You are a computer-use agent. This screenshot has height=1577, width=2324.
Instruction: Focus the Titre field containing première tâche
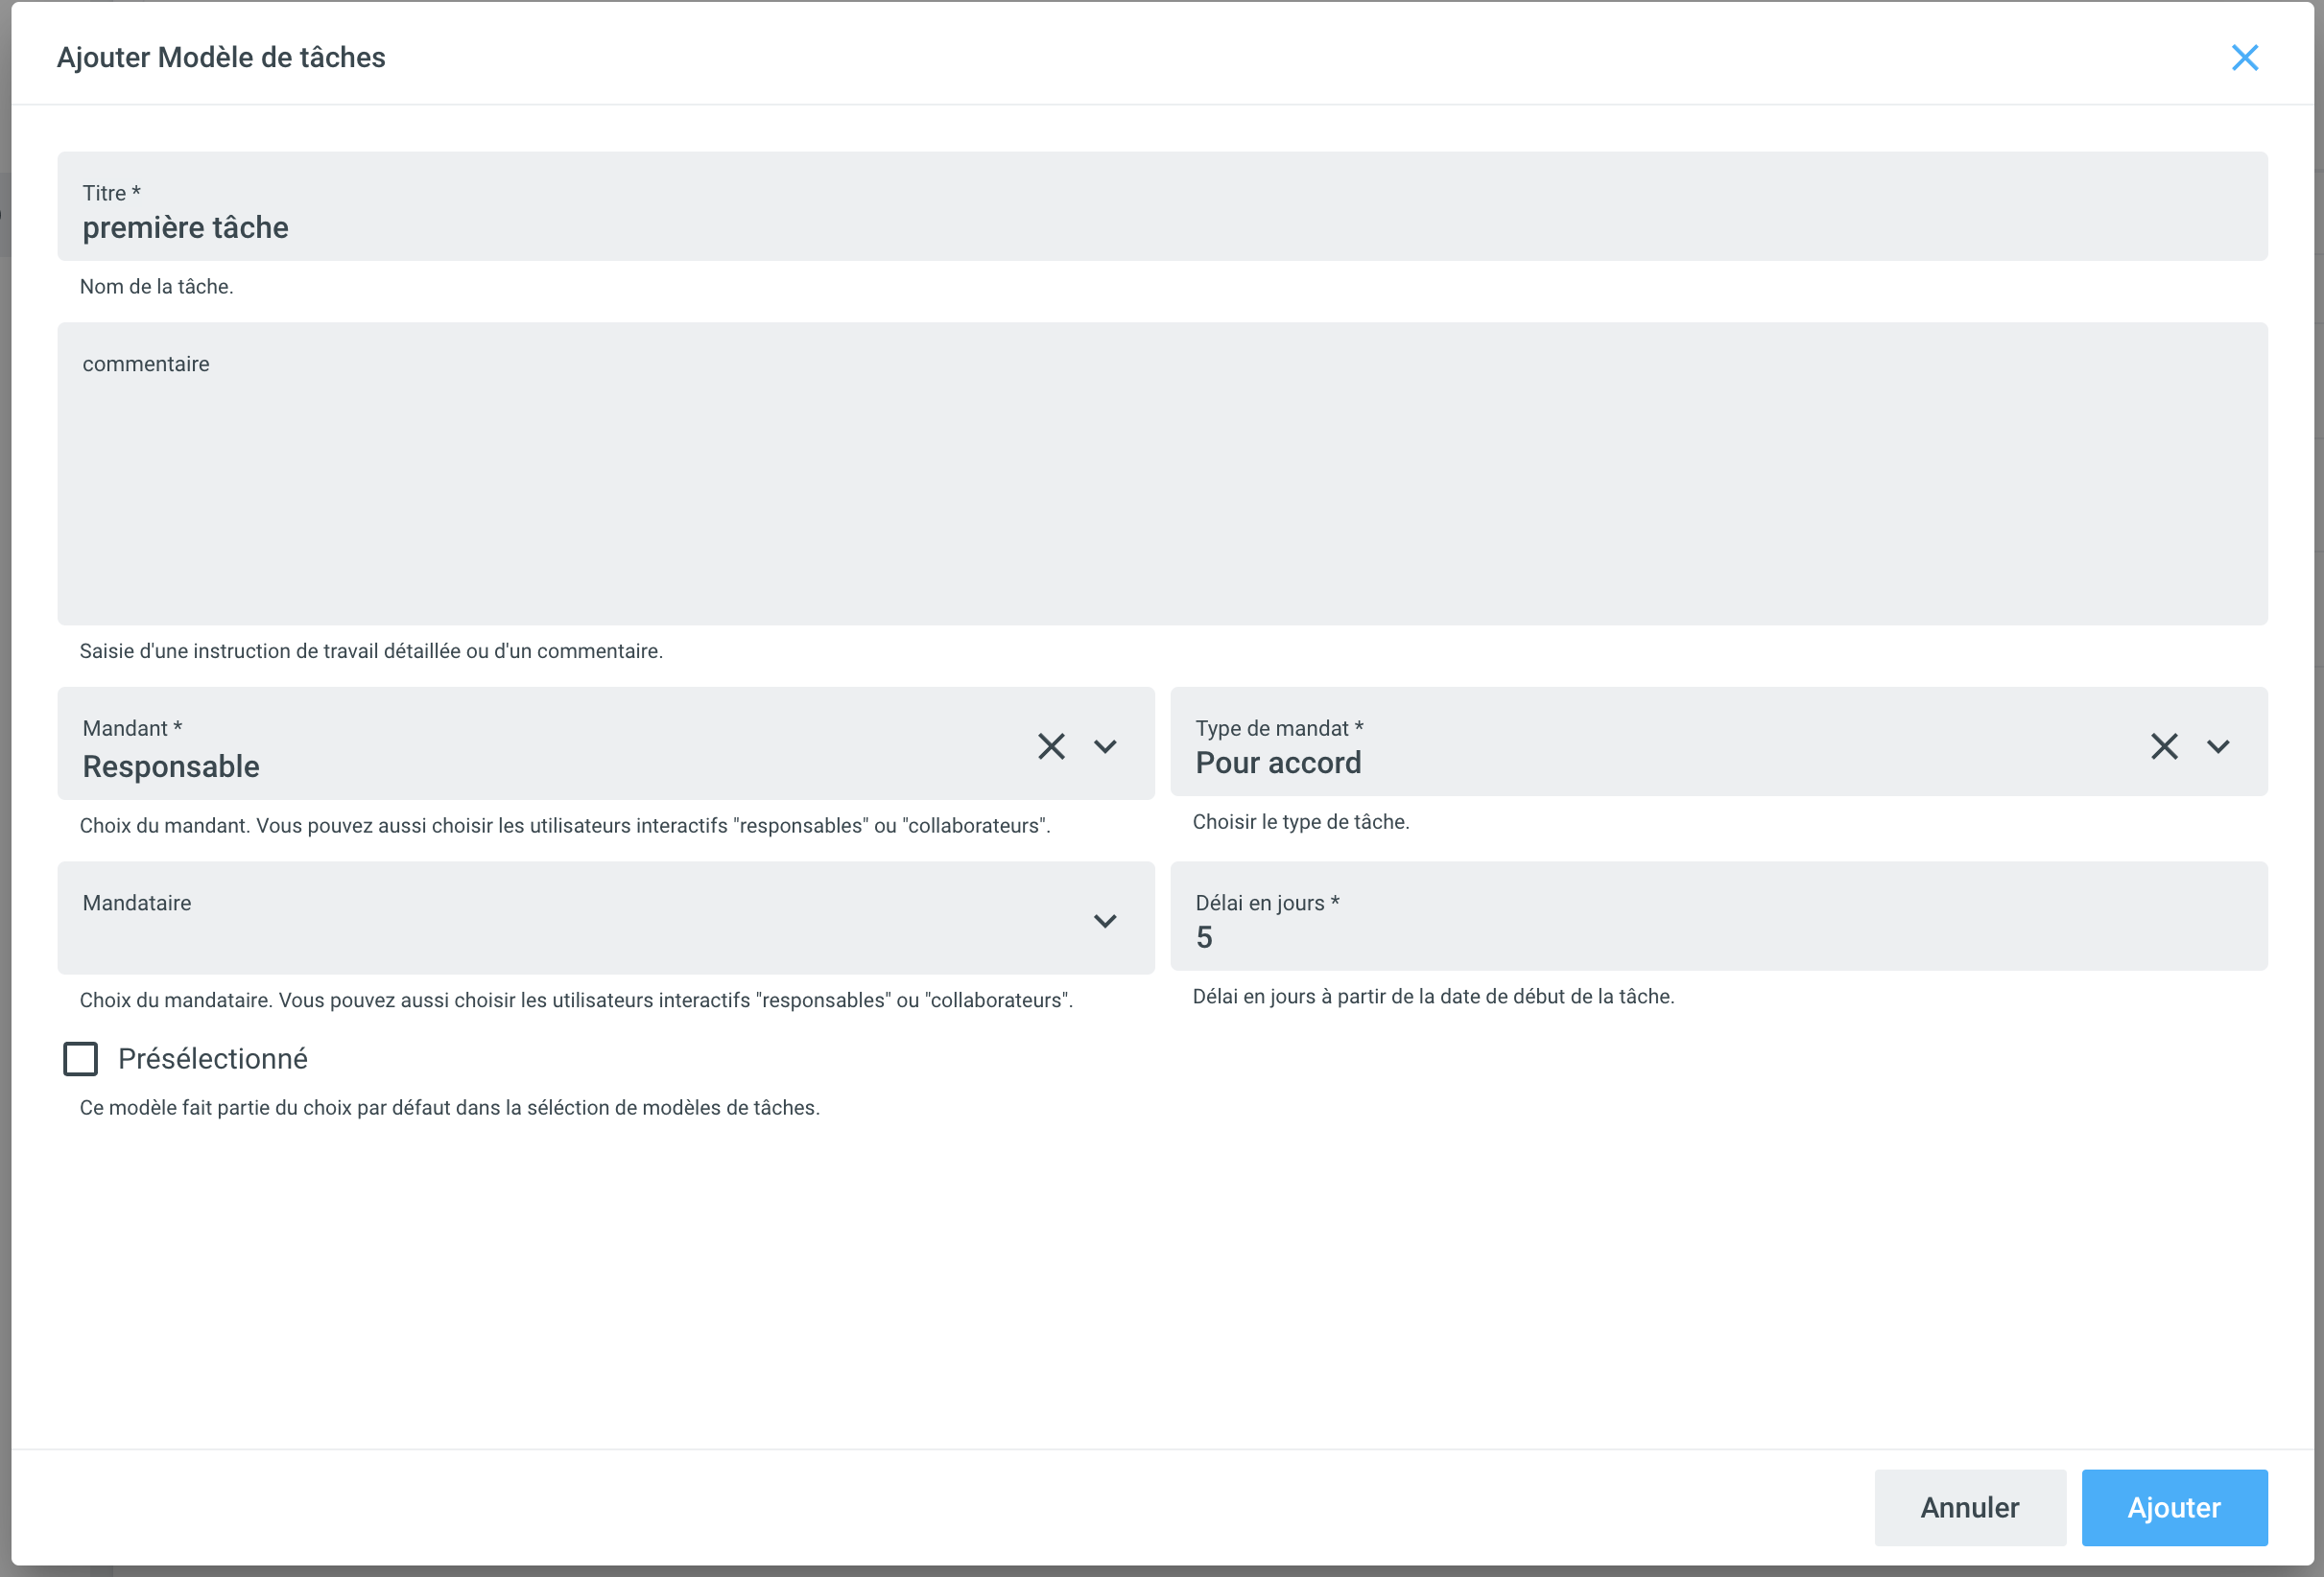pos(1160,227)
